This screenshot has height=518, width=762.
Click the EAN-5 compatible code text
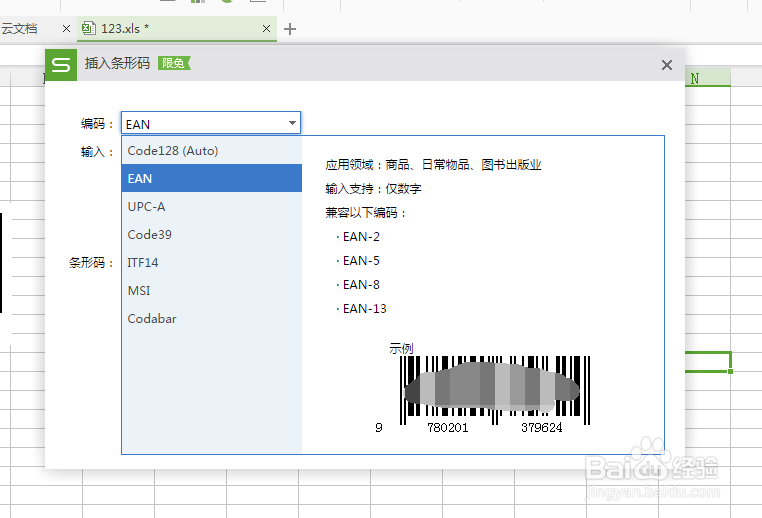pos(361,260)
